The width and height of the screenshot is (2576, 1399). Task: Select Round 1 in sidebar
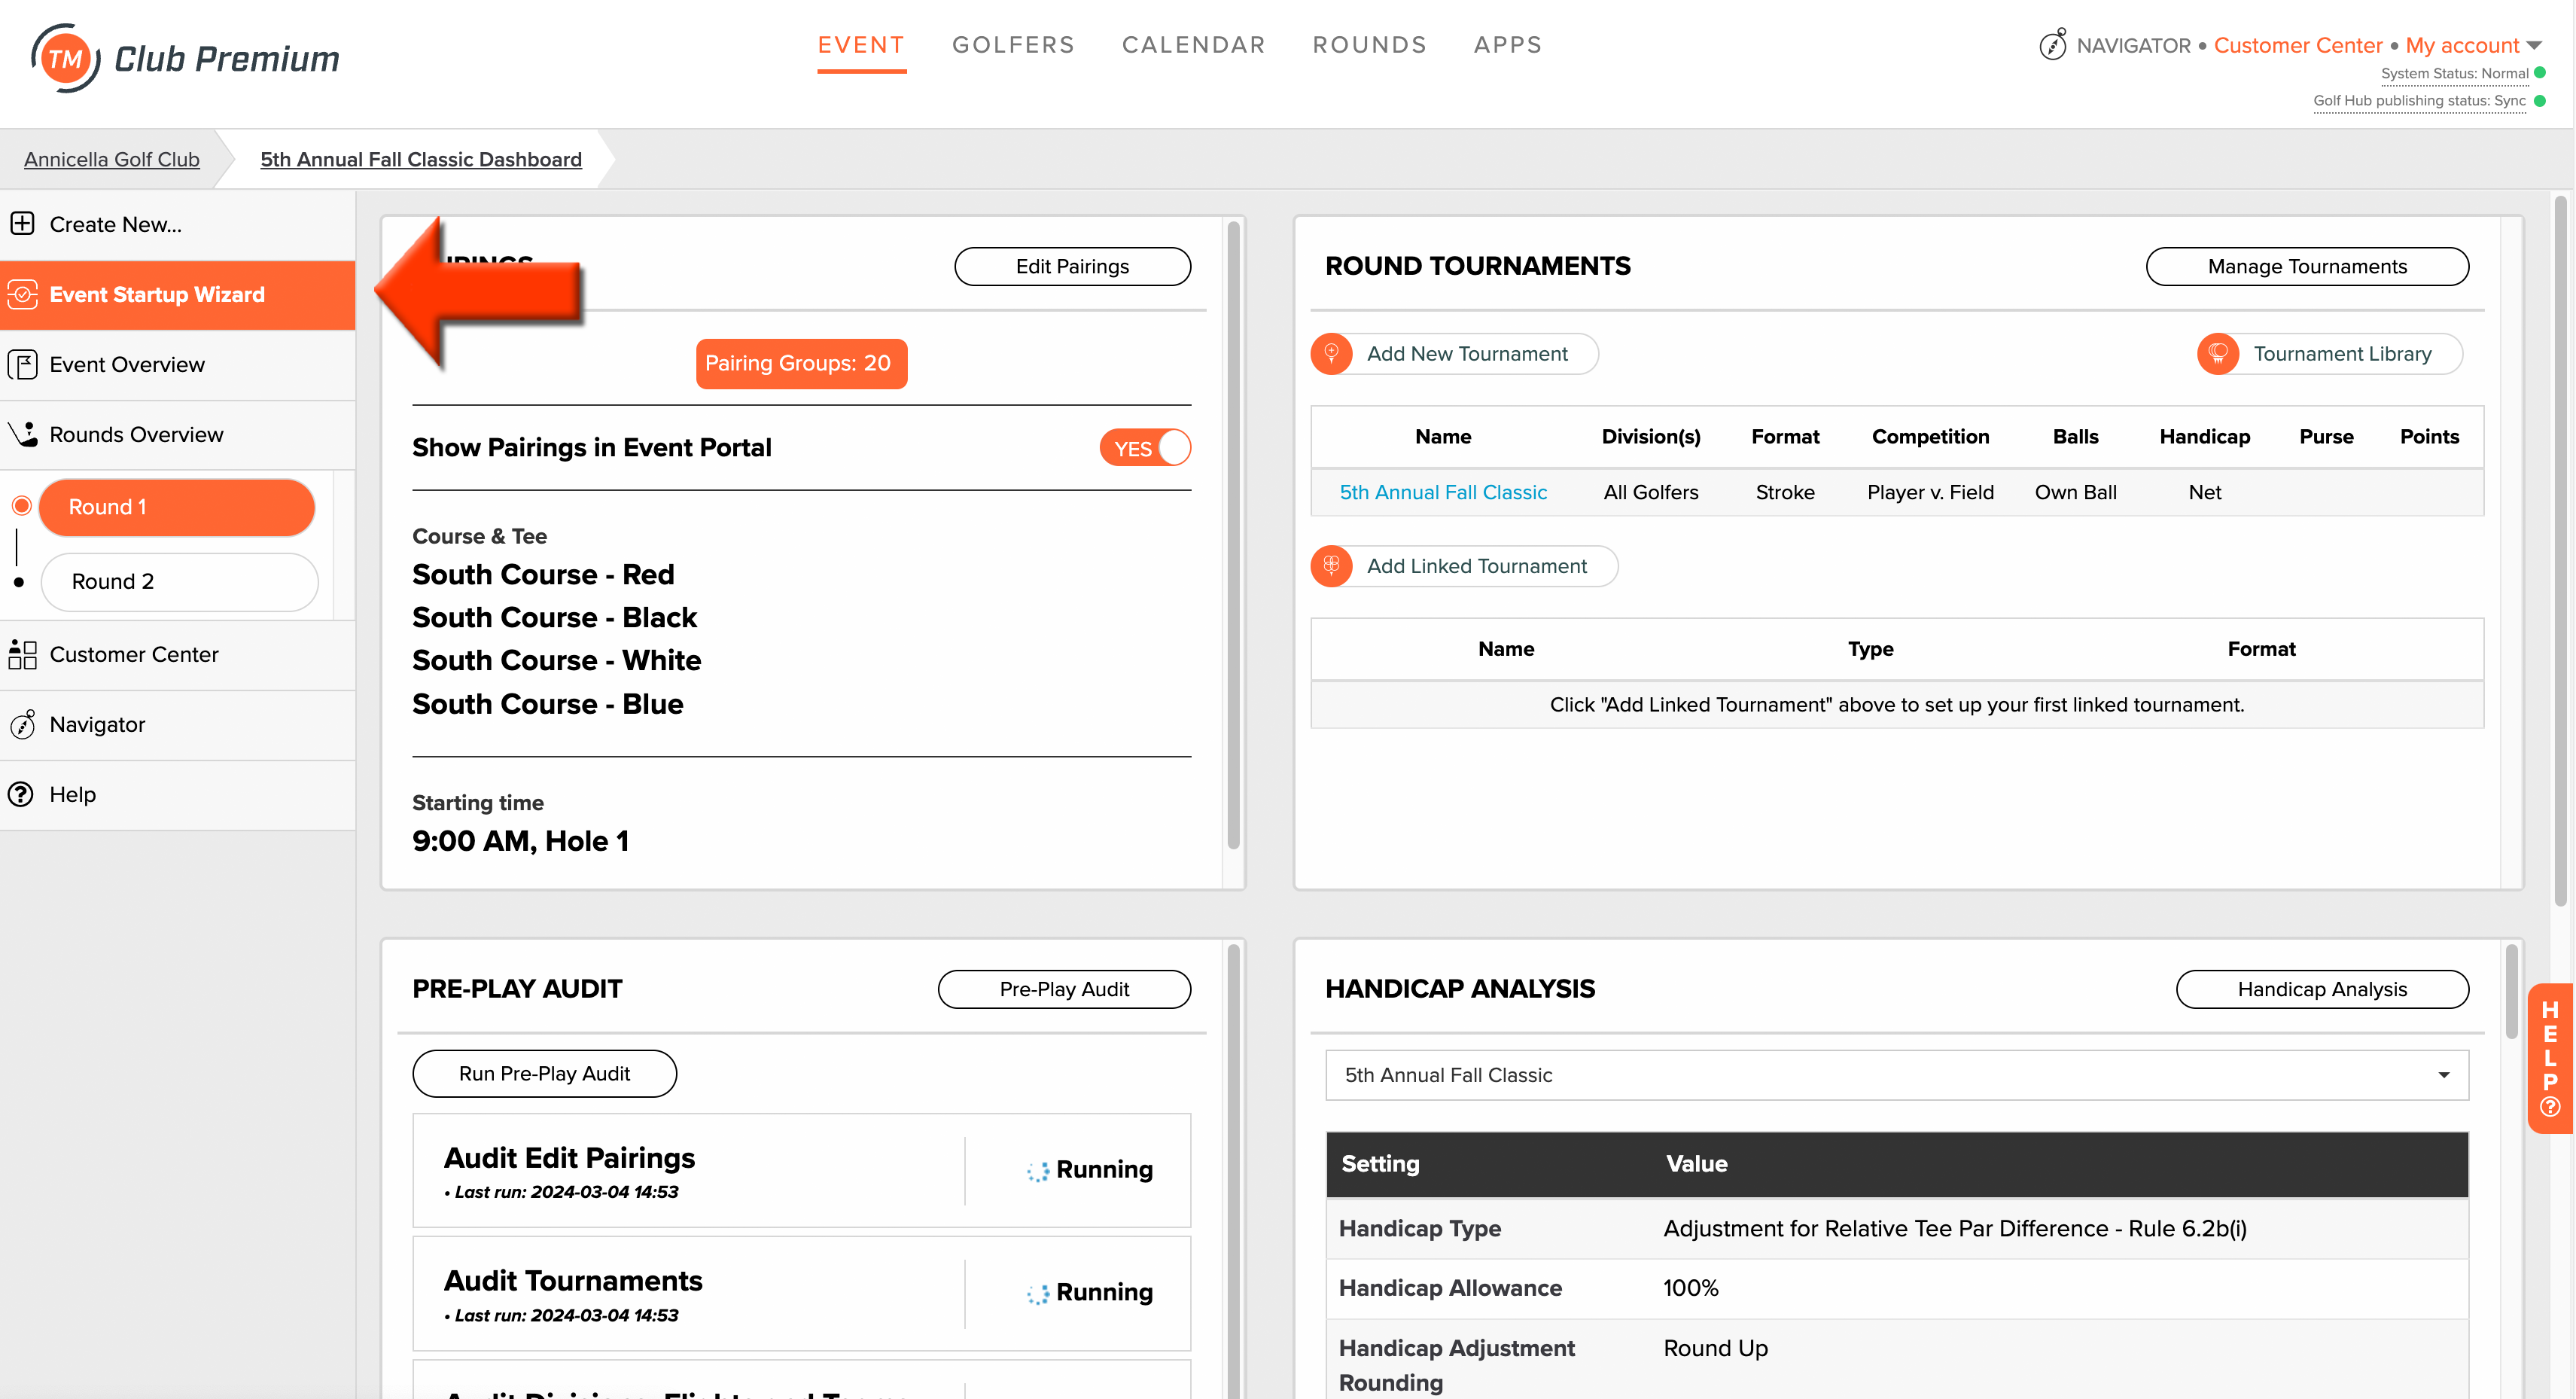177,507
